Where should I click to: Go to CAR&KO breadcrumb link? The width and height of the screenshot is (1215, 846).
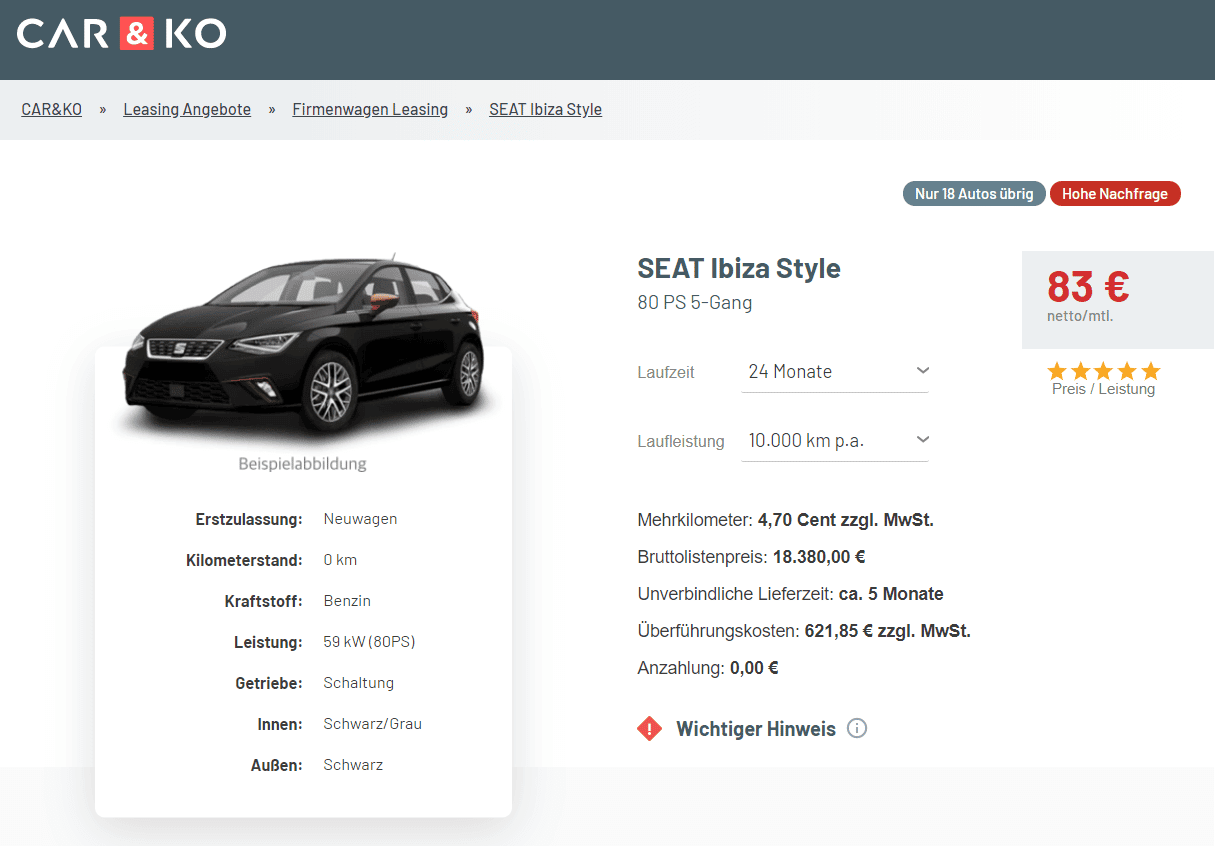click(52, 109)
